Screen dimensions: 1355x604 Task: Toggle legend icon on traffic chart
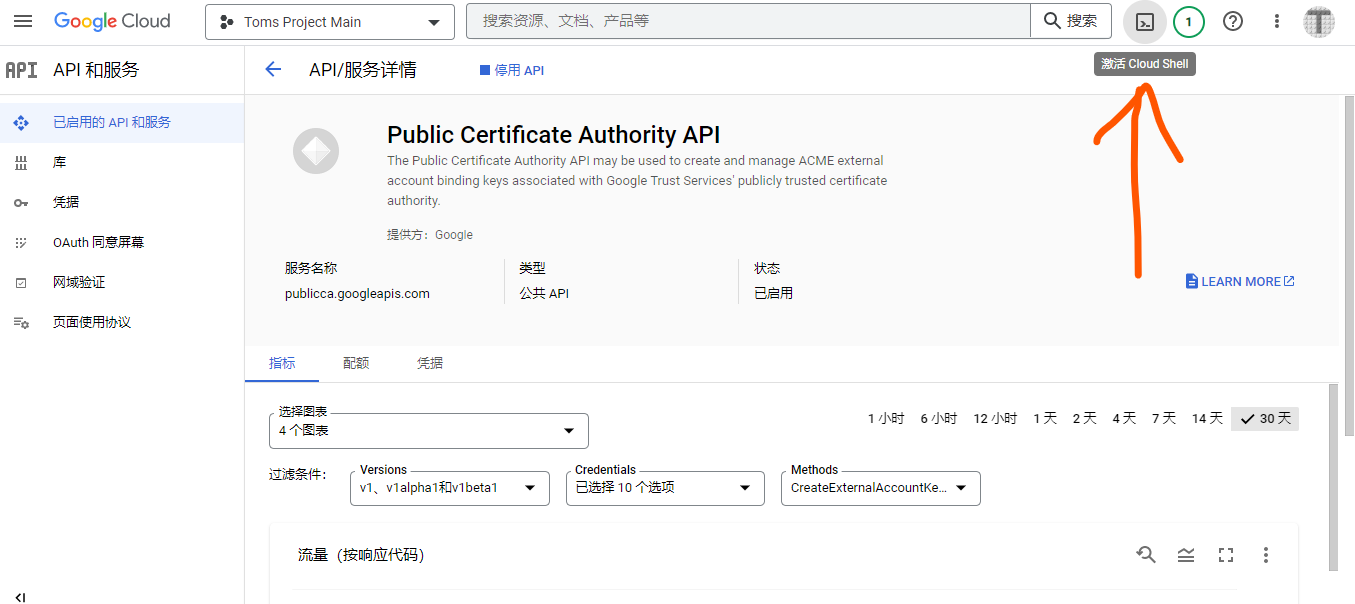point(1186,555)
